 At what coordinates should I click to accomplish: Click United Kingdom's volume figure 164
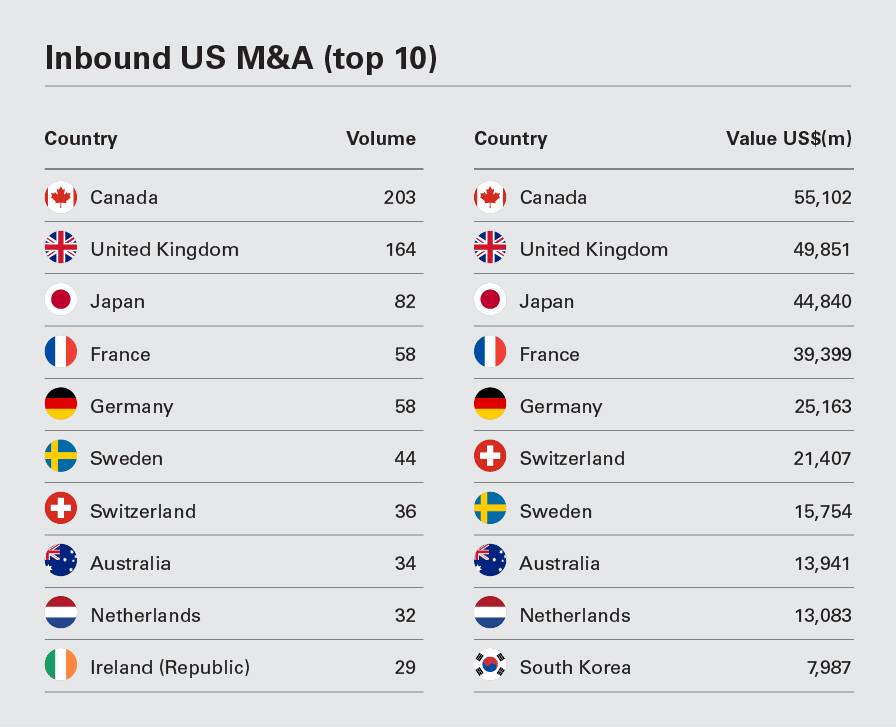[400, 249]
